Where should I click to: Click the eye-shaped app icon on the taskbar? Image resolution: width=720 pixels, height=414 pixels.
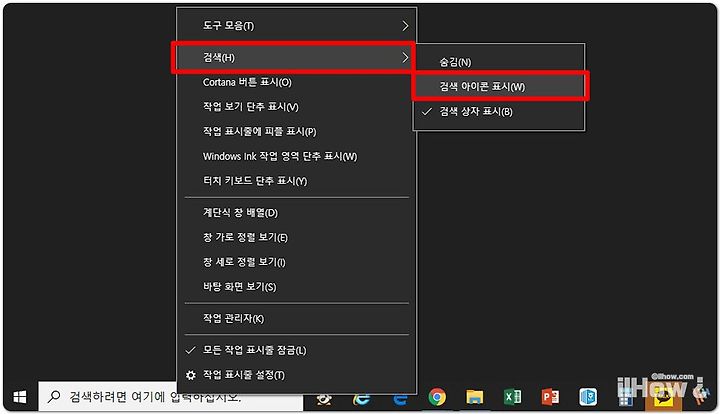tap(324, 398)
